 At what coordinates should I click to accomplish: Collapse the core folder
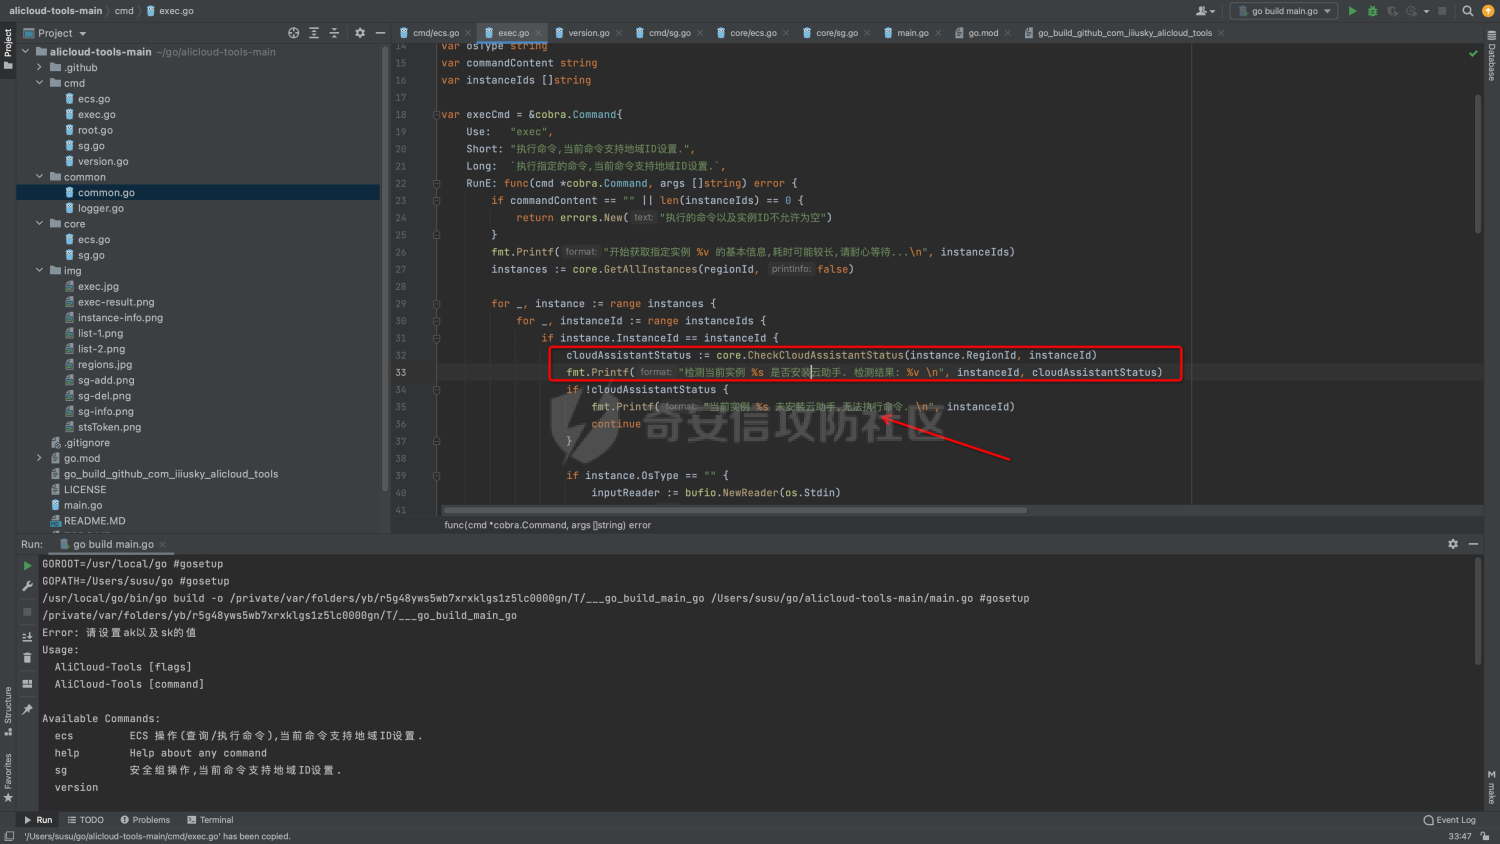click(x=40, y=224)
